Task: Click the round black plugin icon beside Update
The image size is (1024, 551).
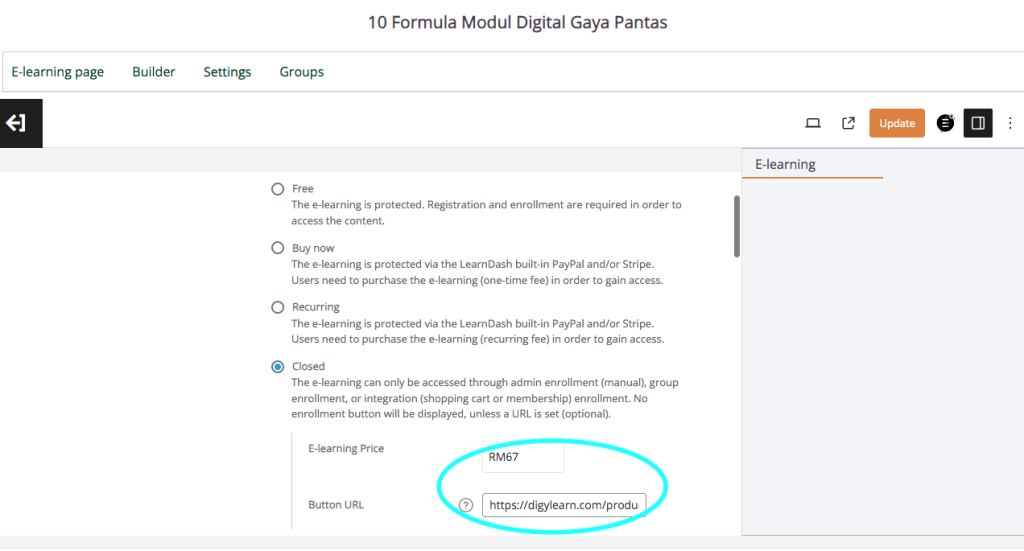Action: pyautogui.click(x=945, y=123)
